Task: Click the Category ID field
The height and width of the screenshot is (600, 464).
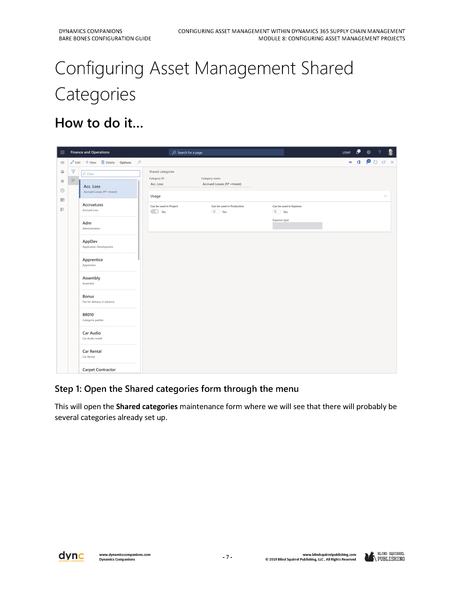Action: coord(174,184)
